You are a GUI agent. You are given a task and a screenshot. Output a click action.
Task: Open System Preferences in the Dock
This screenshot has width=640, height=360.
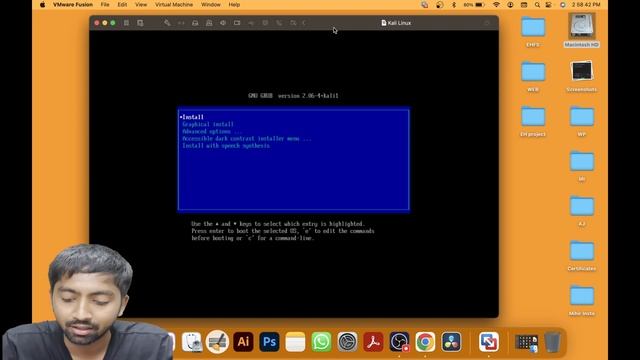[347, 342]
